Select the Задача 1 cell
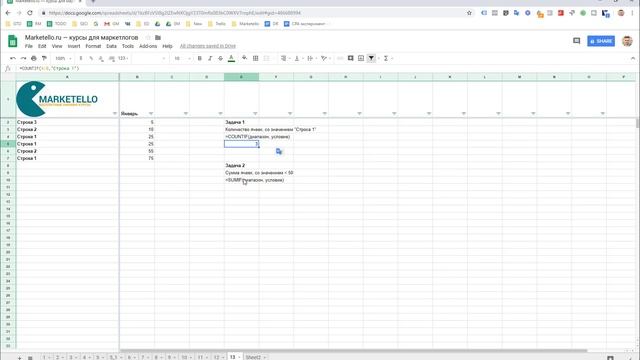 (241, 122)
